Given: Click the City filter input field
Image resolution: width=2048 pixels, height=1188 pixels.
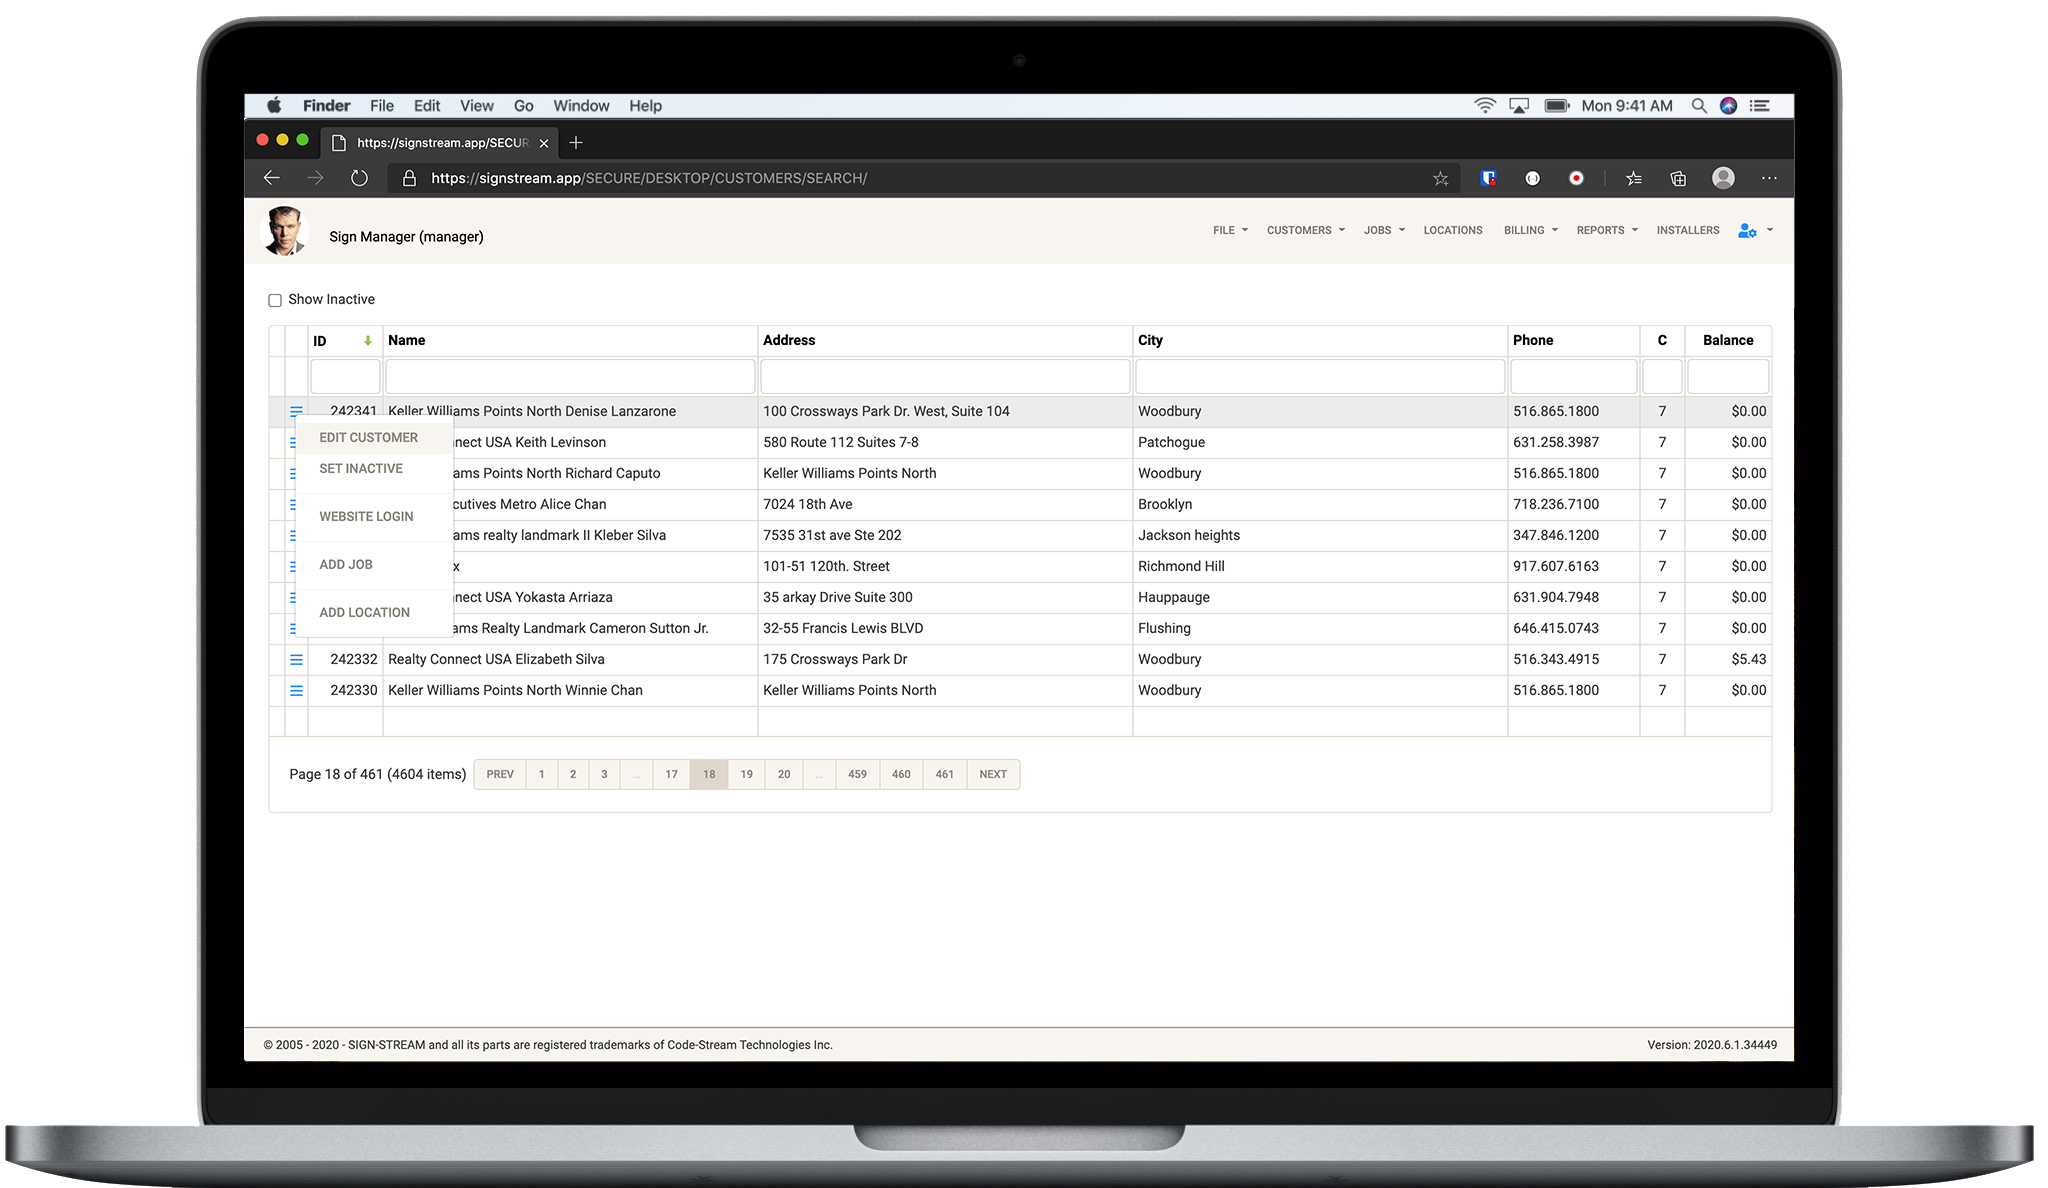Looking at the screenshot, I should [1320, 377].
